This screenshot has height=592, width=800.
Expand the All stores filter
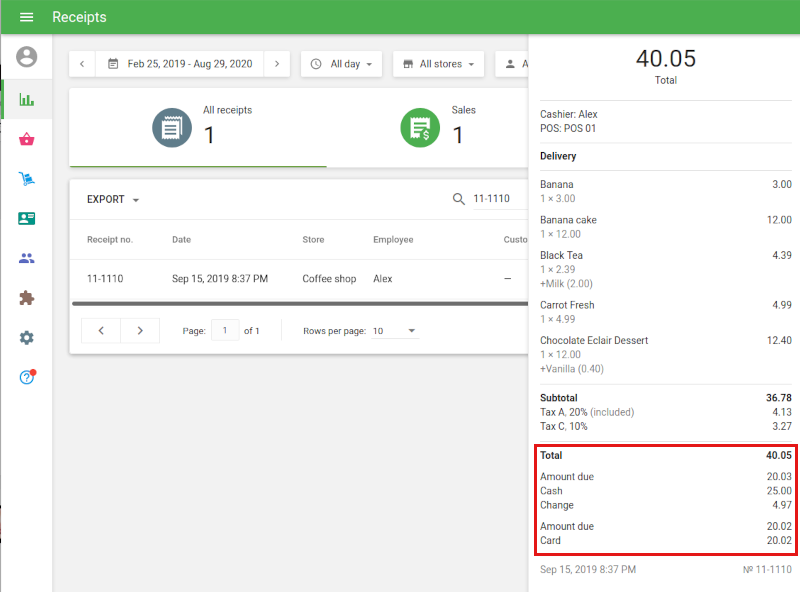(x=438, y=64)
